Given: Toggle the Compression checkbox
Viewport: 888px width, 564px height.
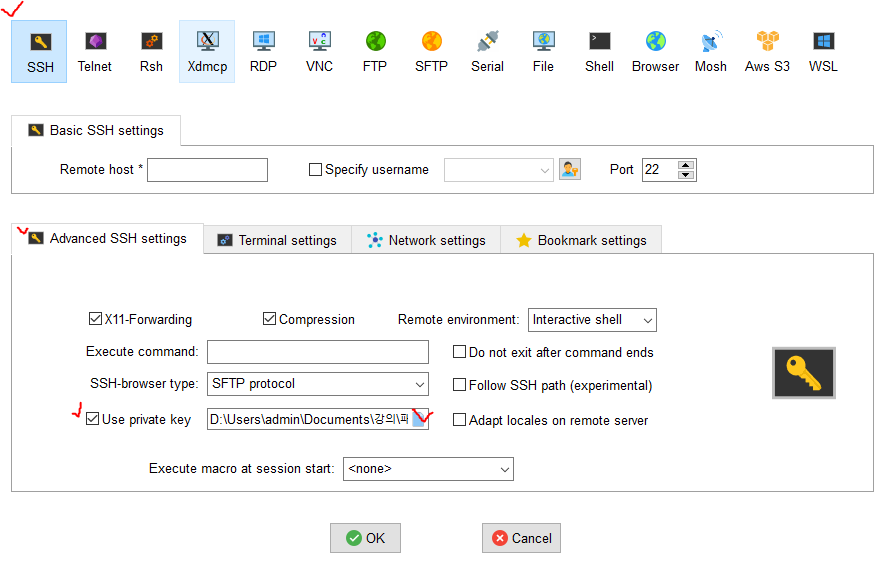Looking at the screenshot, I should pos(270,319).
